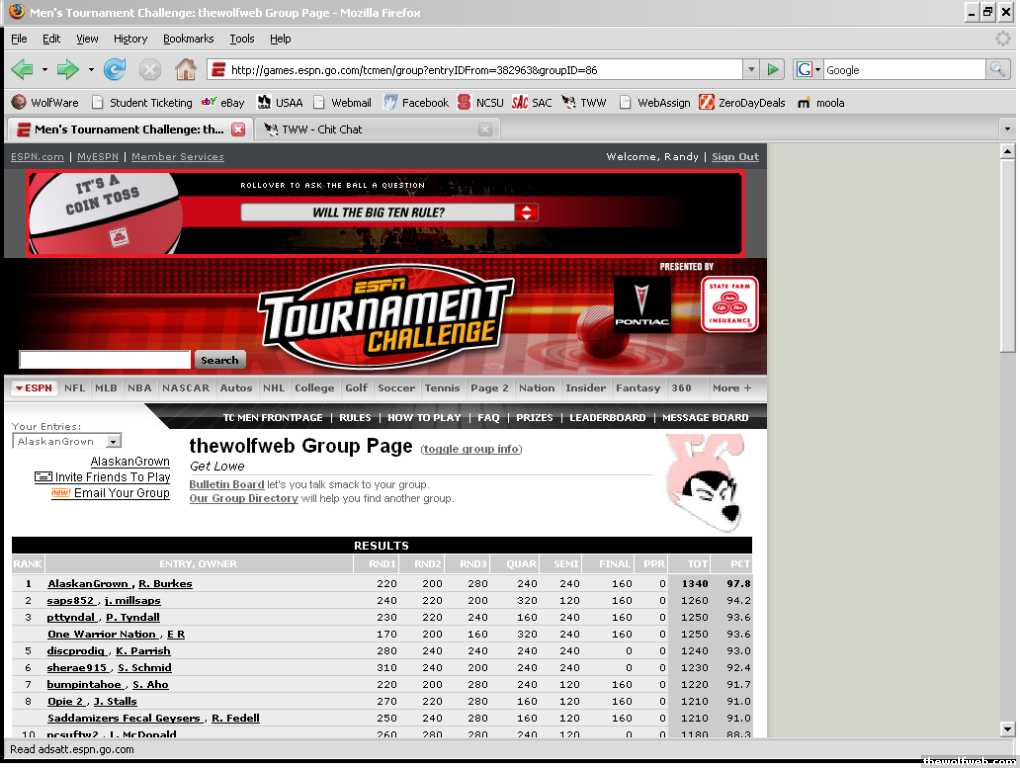Open the LEADERBOARD link

point(607,417)
